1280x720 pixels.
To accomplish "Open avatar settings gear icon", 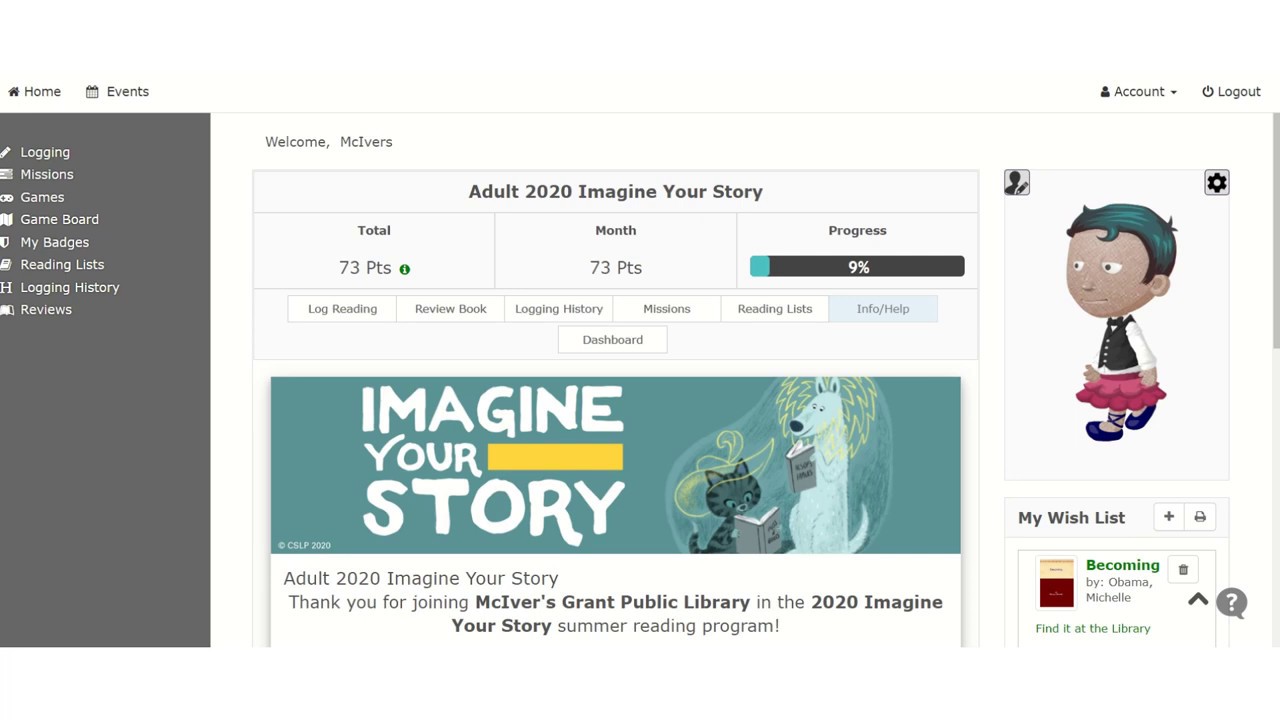I will pos(1216,183).
